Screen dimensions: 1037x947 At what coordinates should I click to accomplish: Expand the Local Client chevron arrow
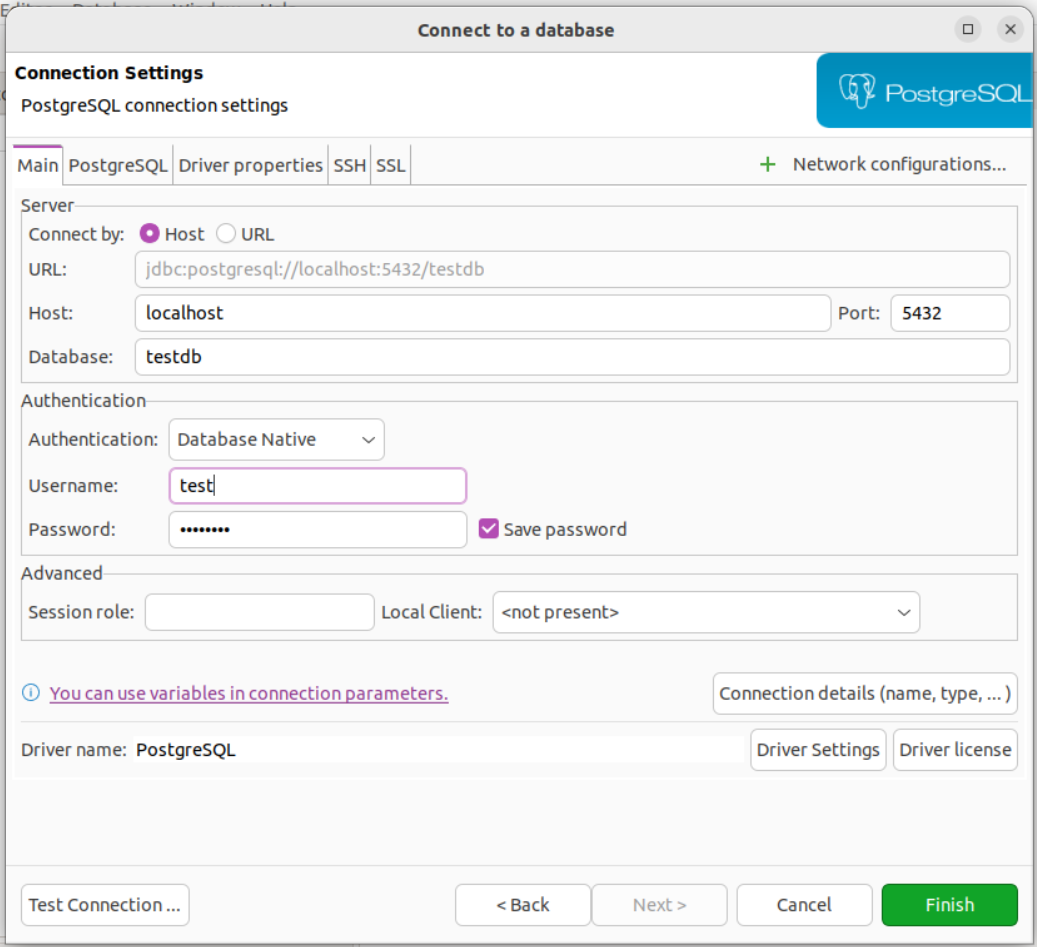click(x=905, y=612)
